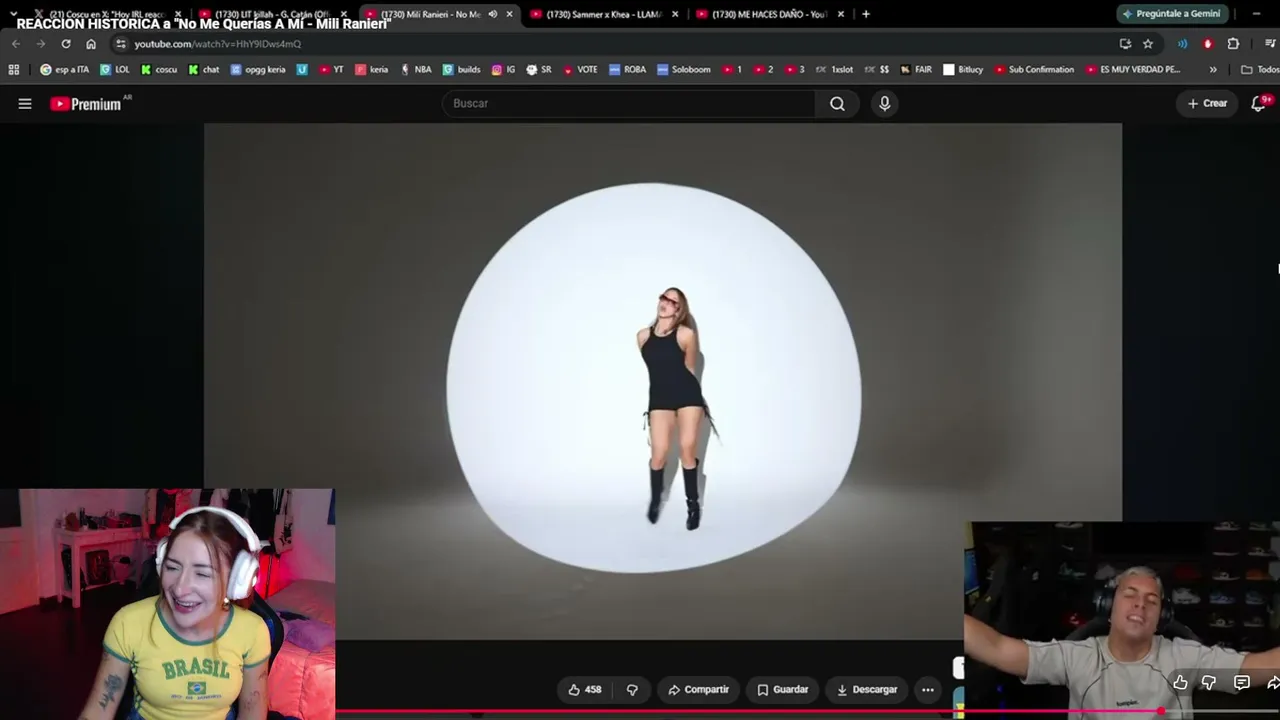
Task: Click the dislike thumb on overlay webcam
Action: point(1209,682)
